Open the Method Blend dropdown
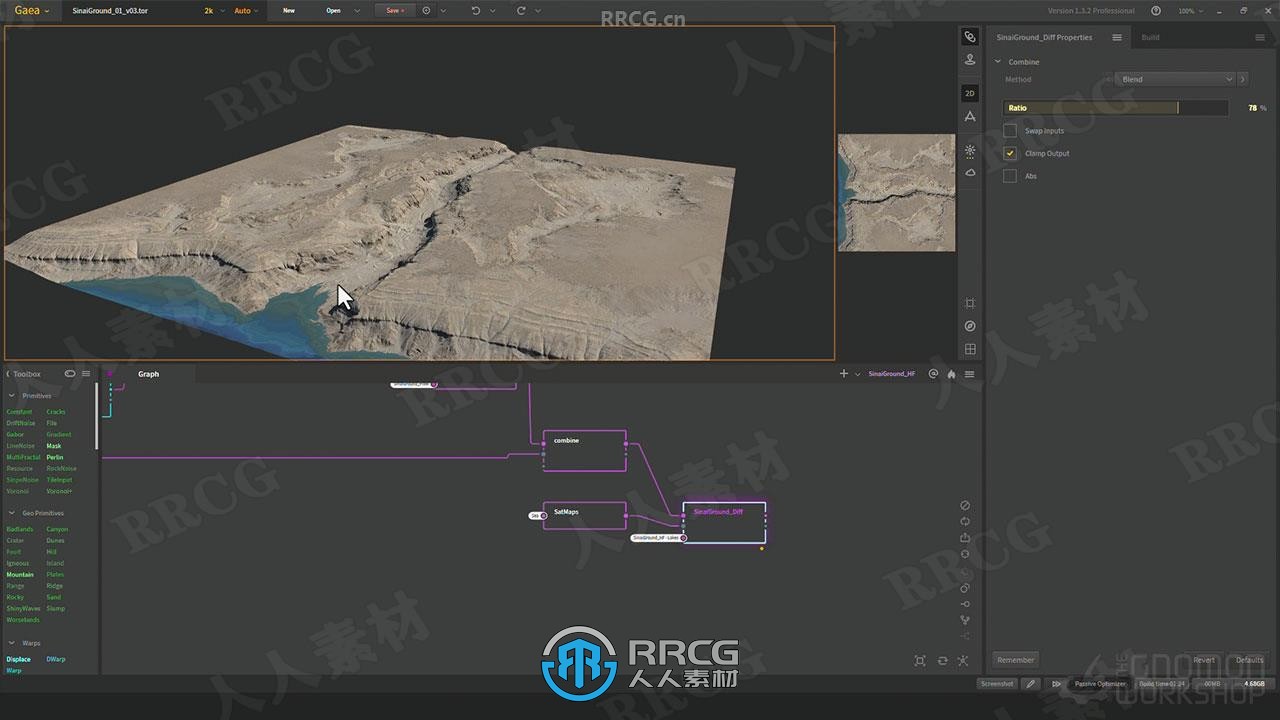 point(1175,79)
